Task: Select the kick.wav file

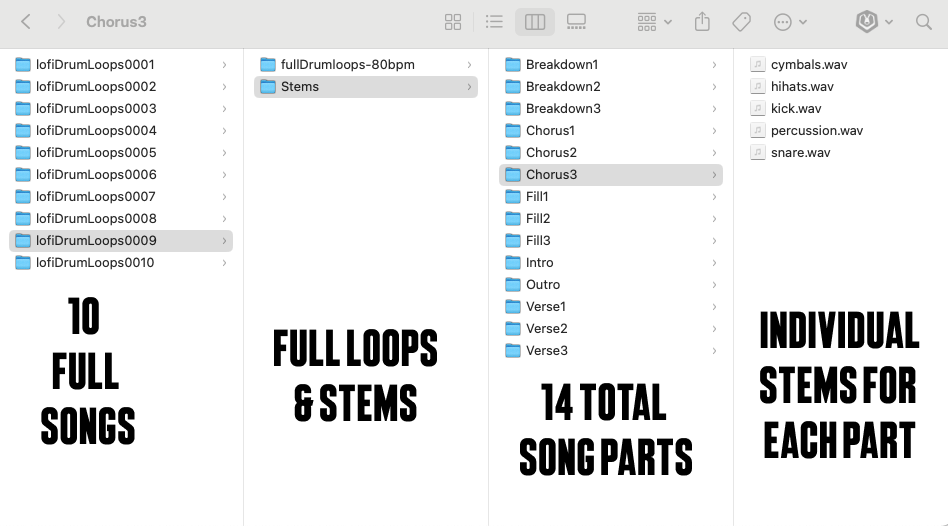Action: coord(796,109)
